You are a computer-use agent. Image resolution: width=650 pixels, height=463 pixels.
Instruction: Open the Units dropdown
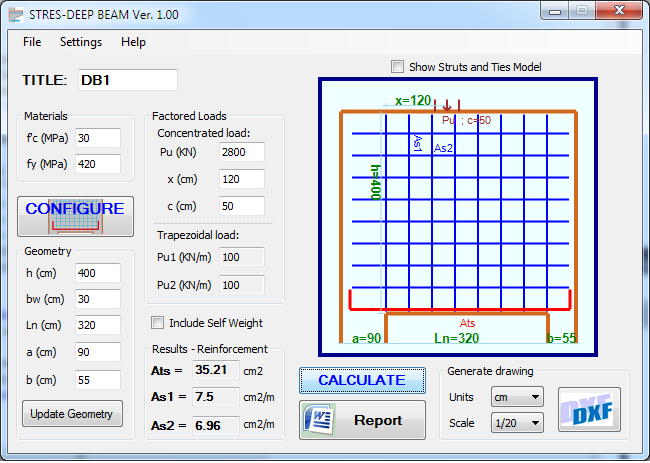pos(517,397)
